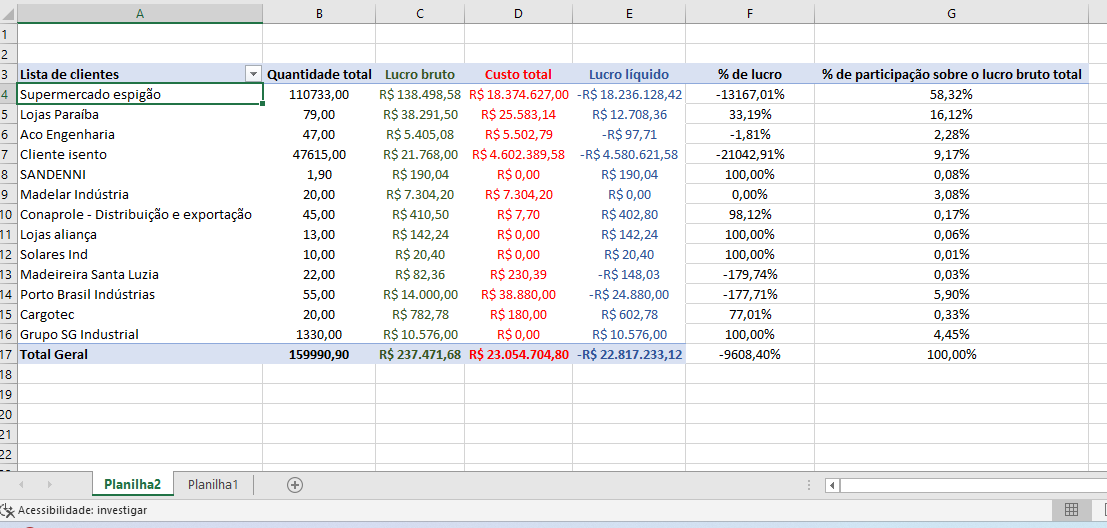
Task: Select the -R$ 24.880,00 net profit cell
Action: [628, 294]
